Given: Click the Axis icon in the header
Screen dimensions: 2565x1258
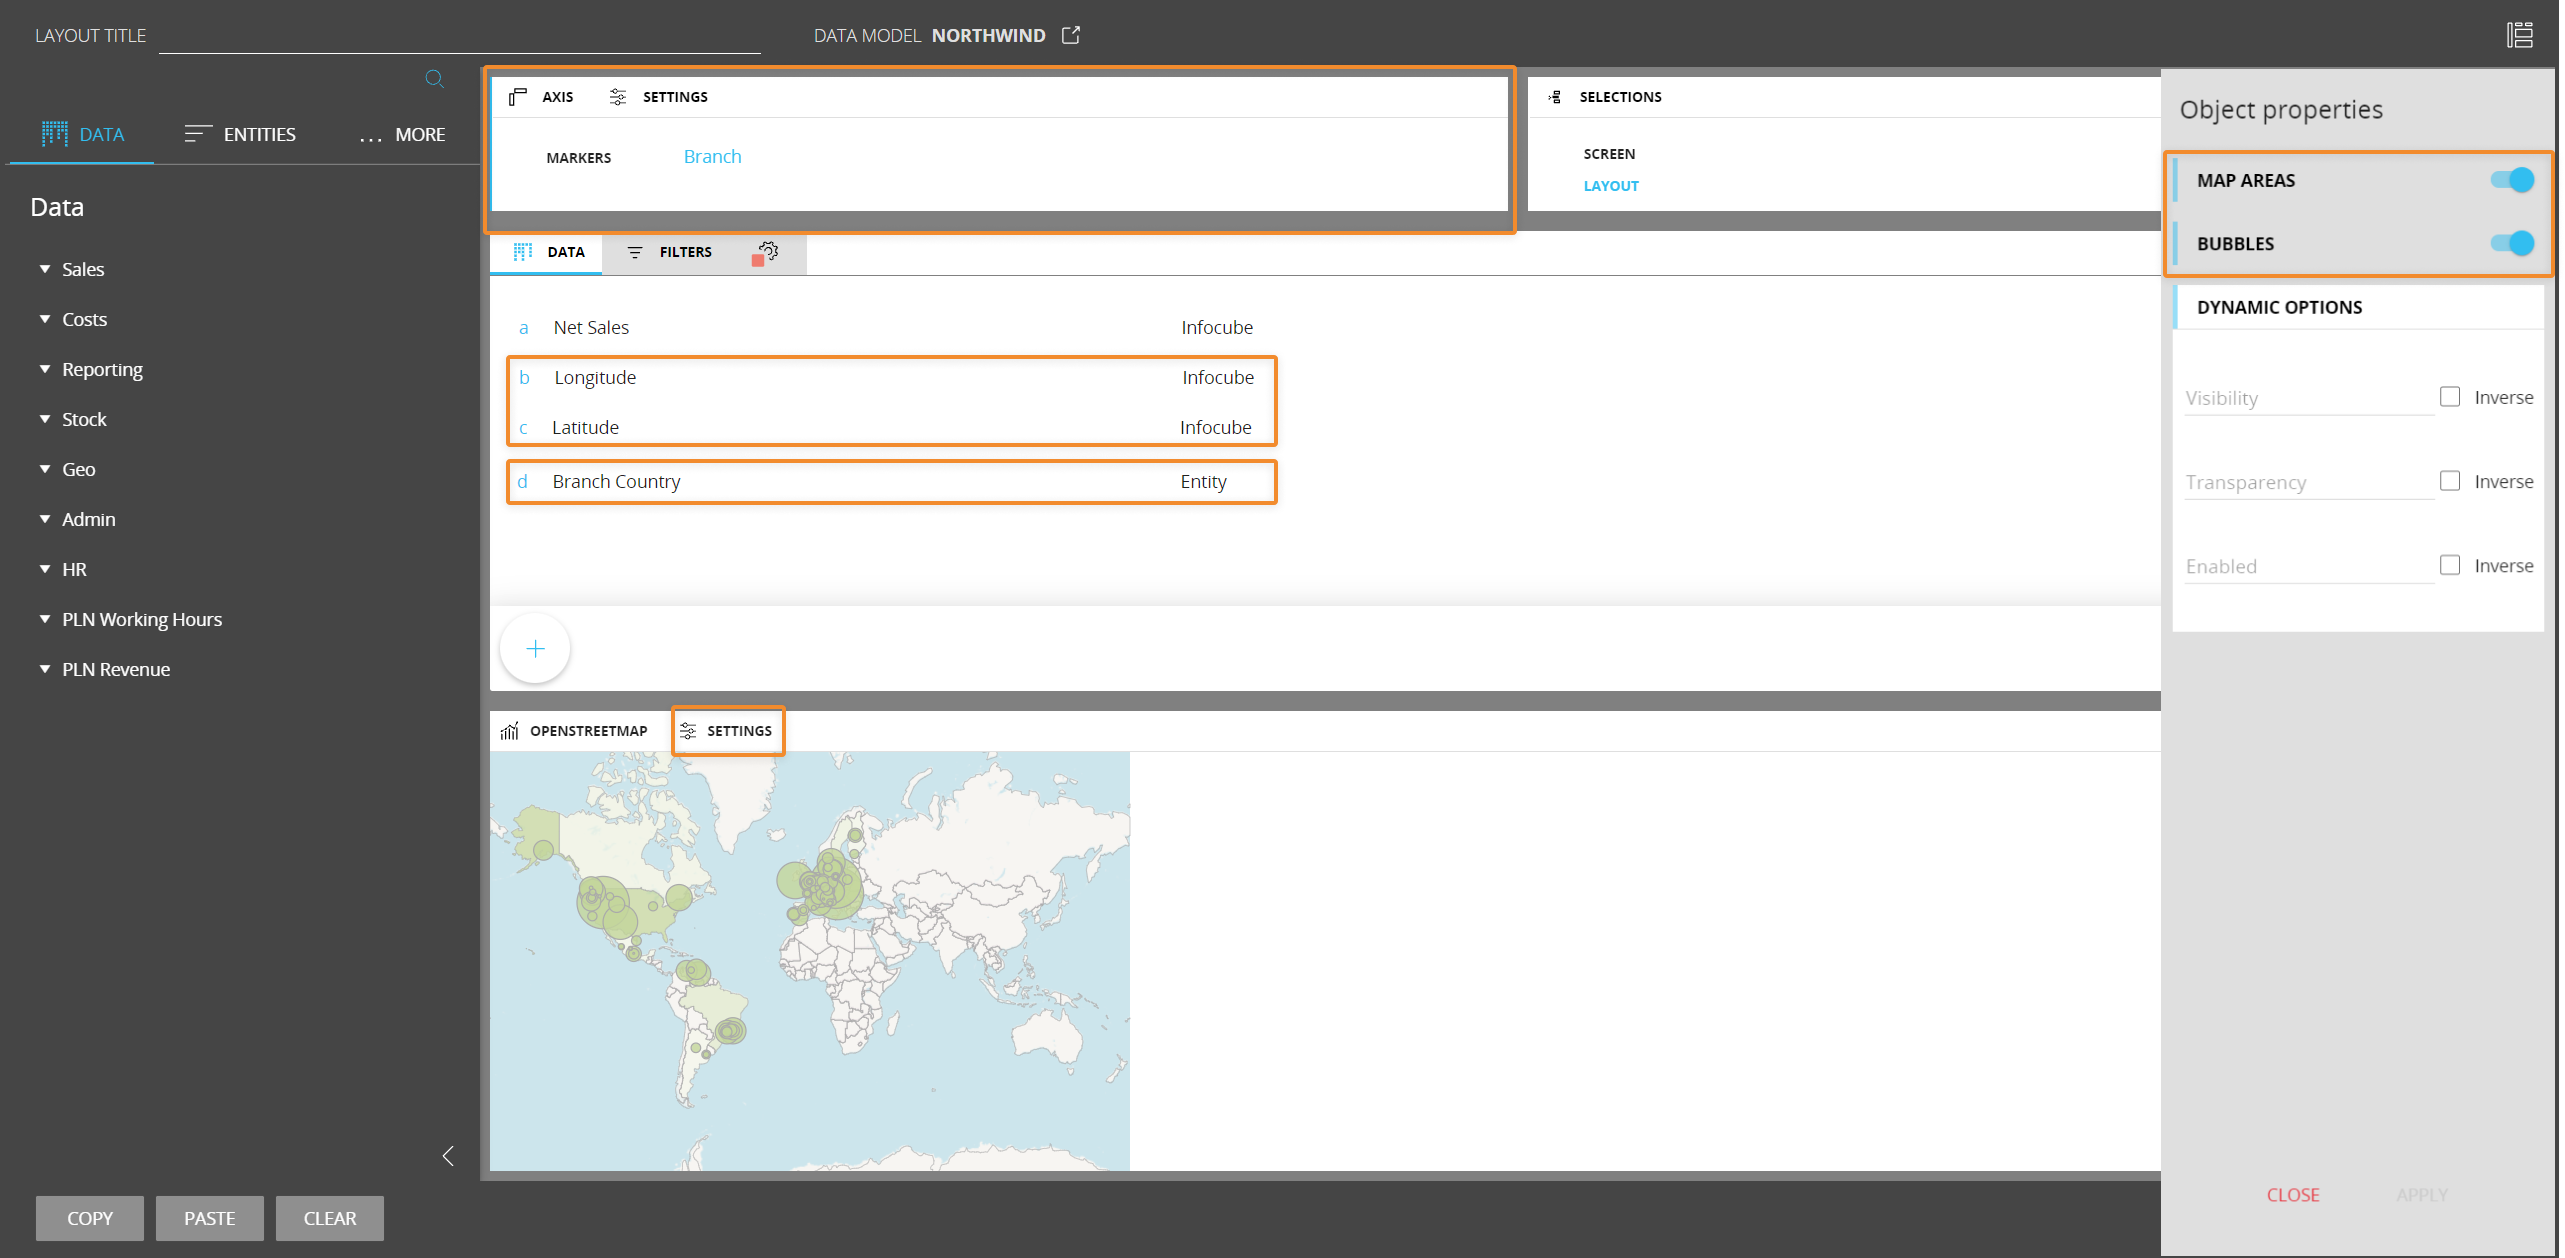Looking at the screenshot, I should click(518, 97).
